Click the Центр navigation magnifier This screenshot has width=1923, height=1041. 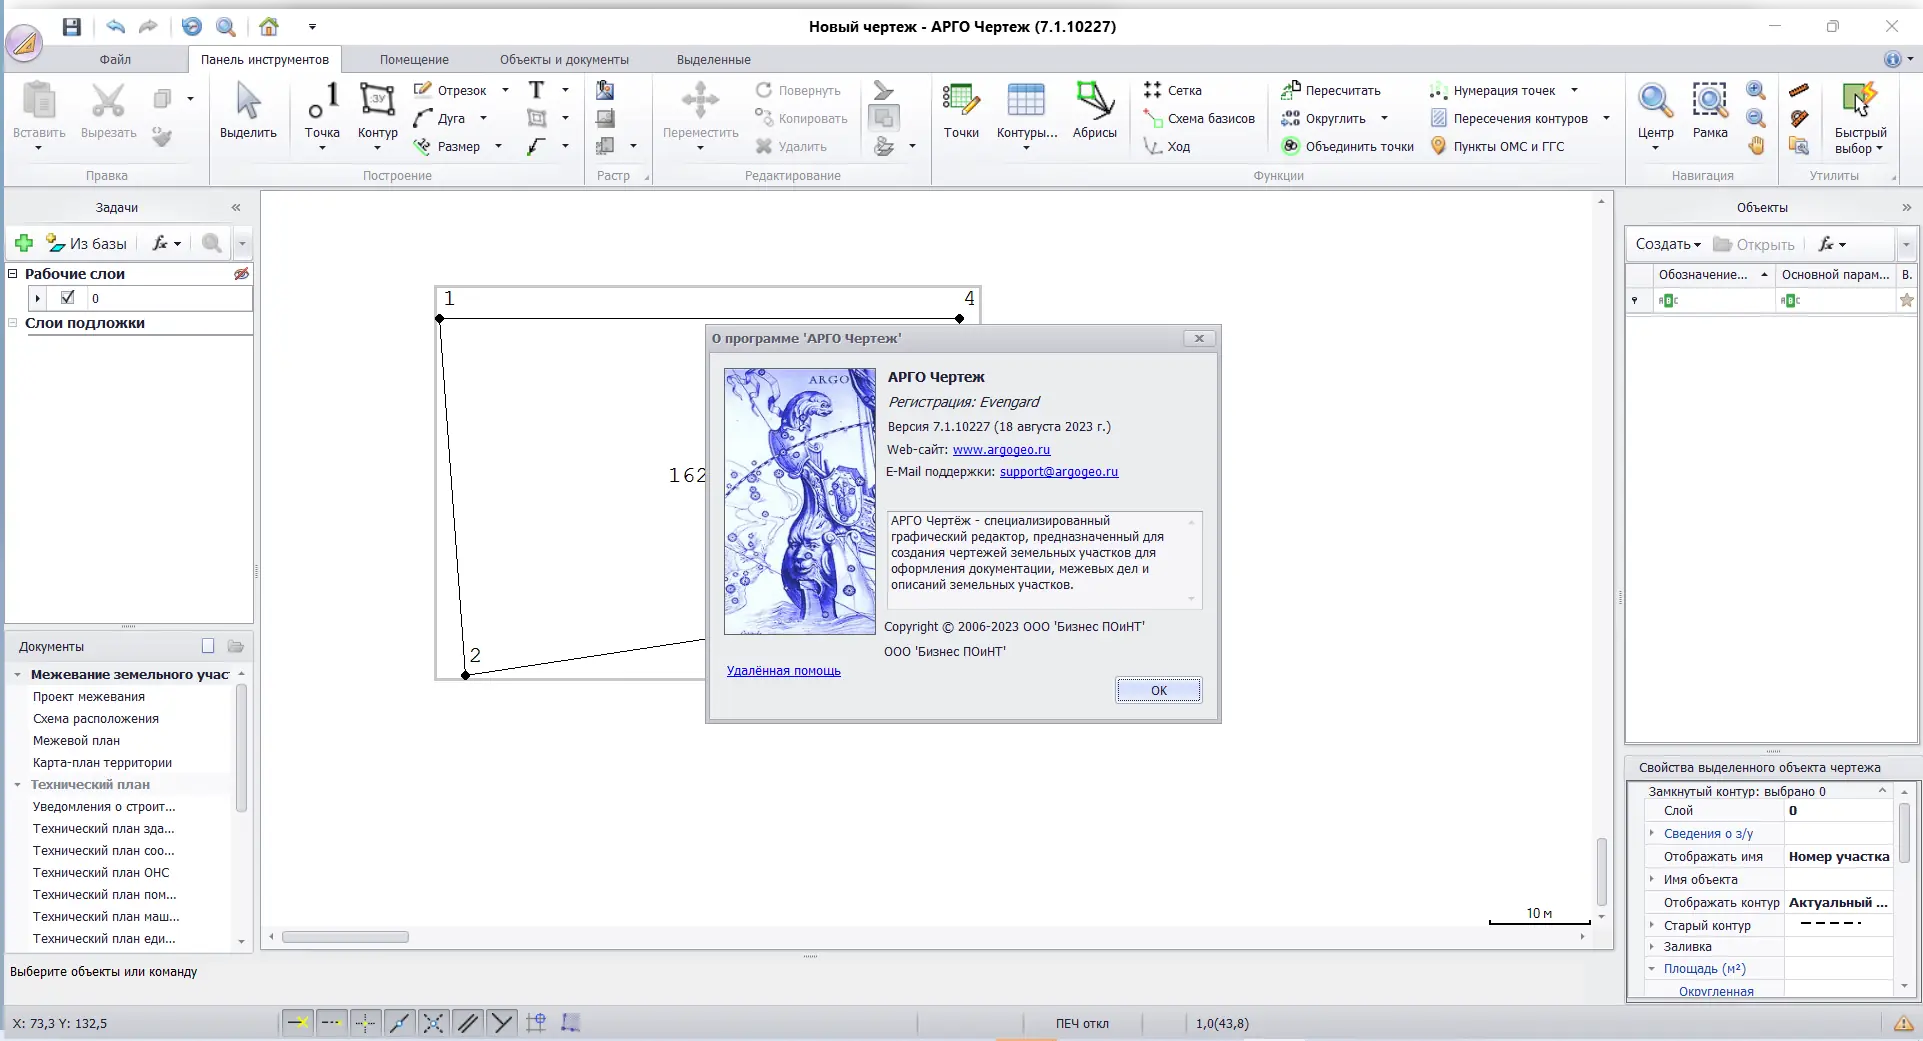[1656, 100]
